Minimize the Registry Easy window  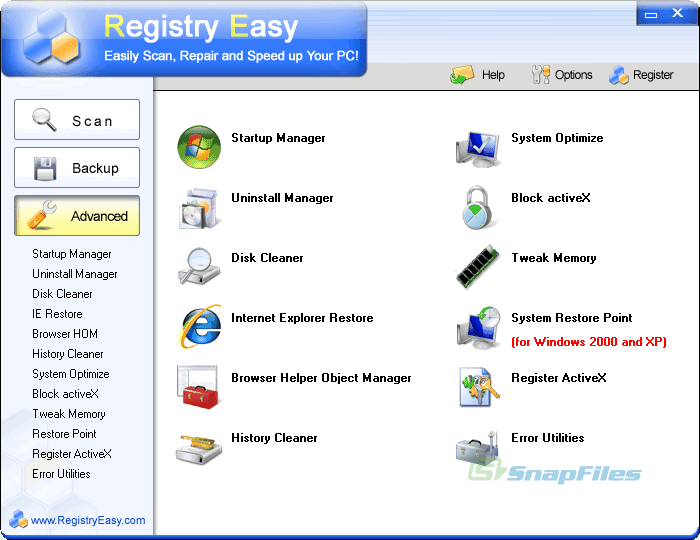[x=651, y=14]
